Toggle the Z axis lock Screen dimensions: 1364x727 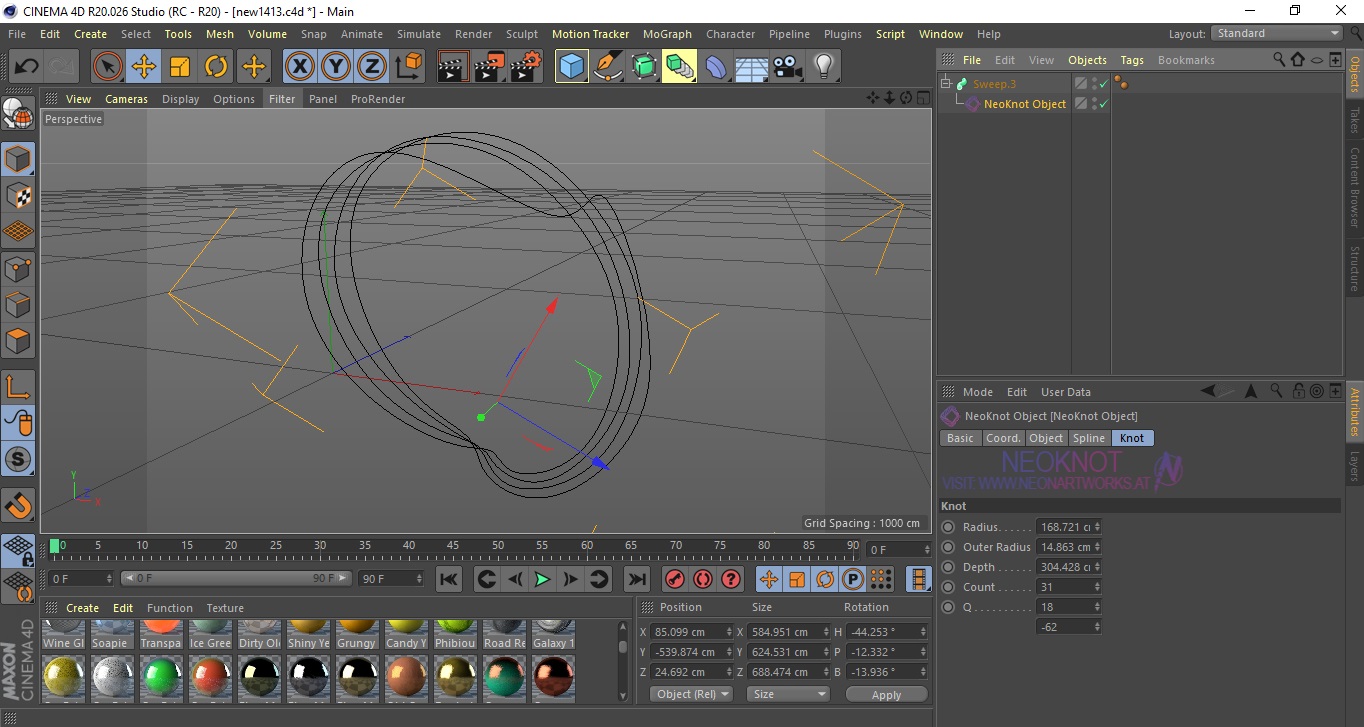click(371, 67)
